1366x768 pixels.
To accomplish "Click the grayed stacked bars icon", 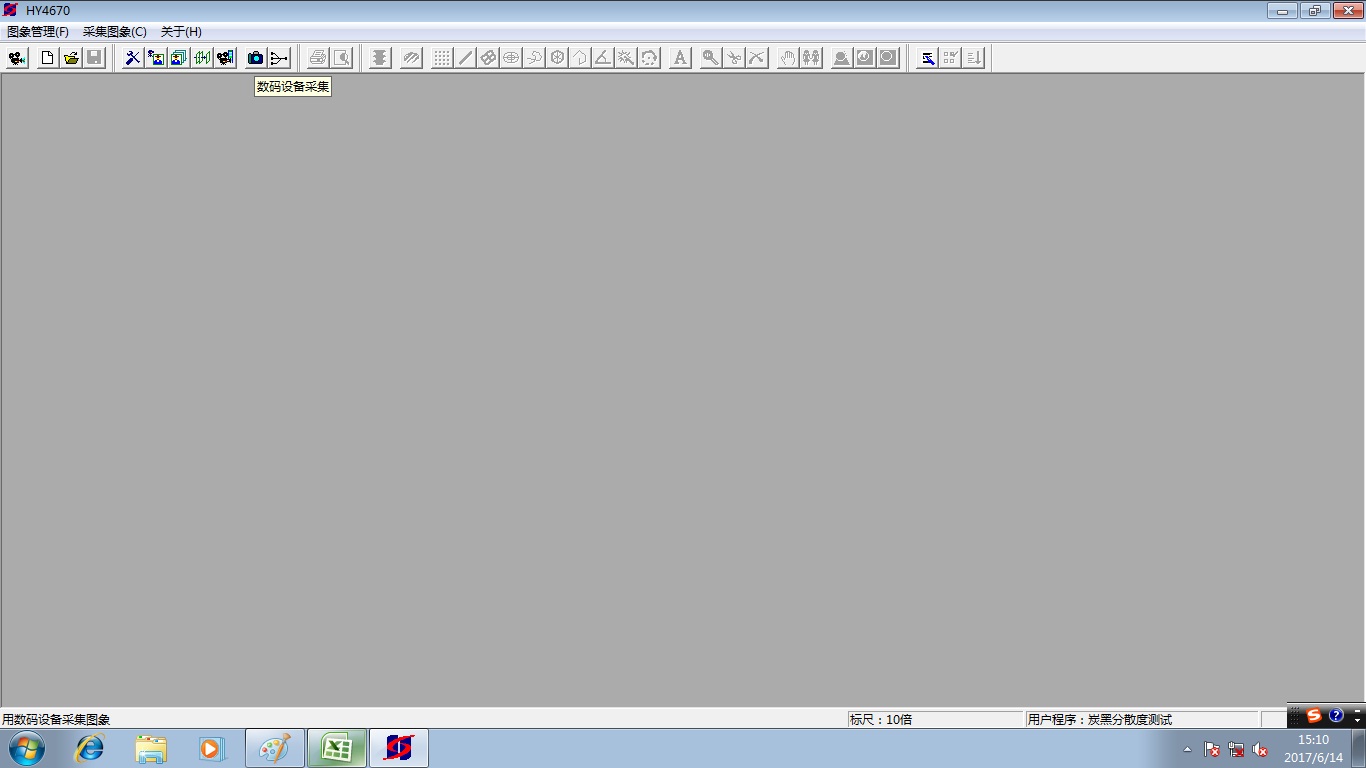I will tap(380, 58).
